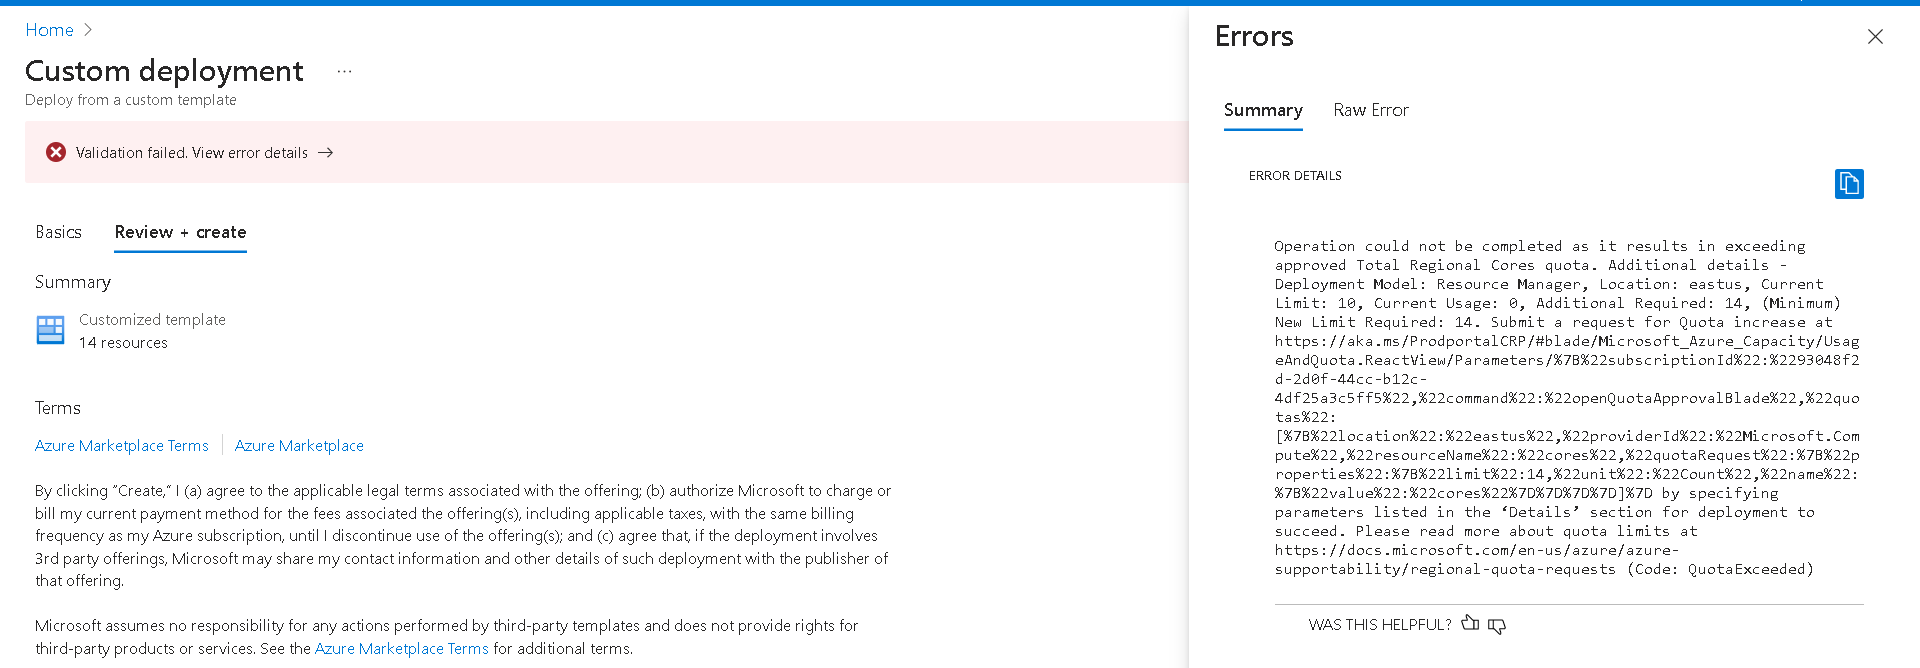Image resolution: width=1920 pixels, height=668 pixels.
Task: Switch to the Raw Error tab
Action: coord(1370,110)
